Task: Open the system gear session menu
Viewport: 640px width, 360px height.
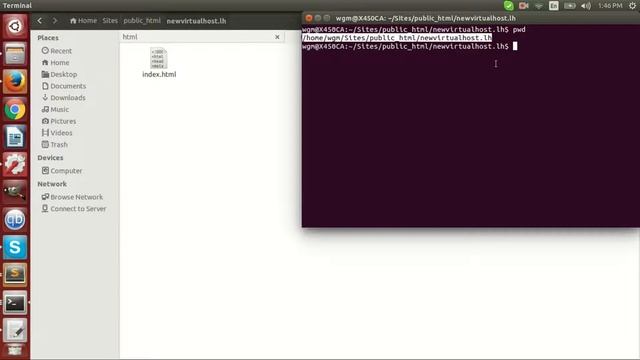Action: (x=632, y=6)
